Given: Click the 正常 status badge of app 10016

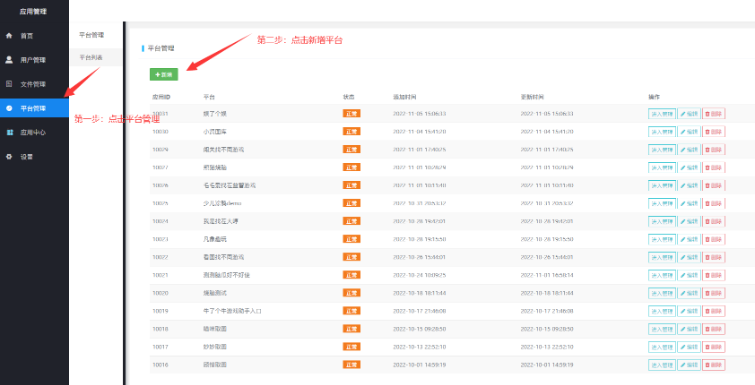Looking at the screenshot, I should coord(351,365).
